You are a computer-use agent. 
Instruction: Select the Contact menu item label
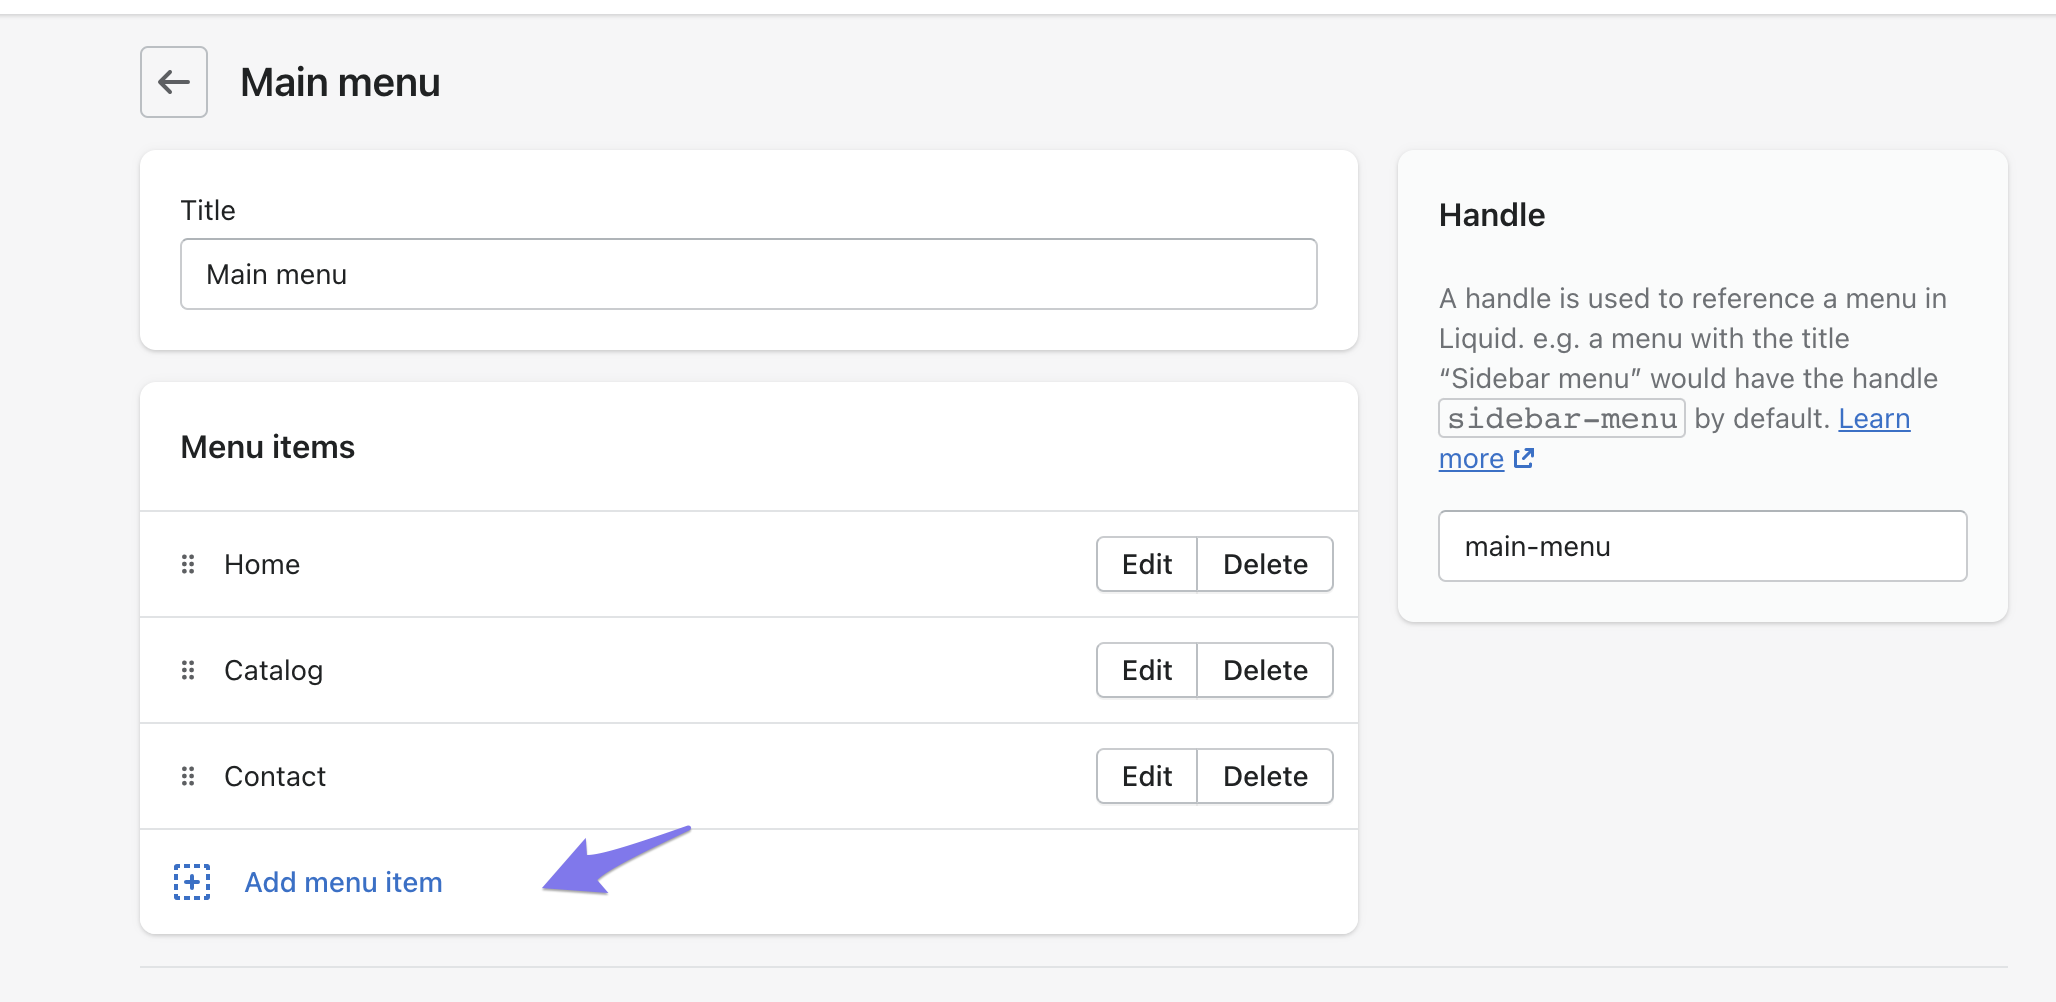click(x=275, y=776)
